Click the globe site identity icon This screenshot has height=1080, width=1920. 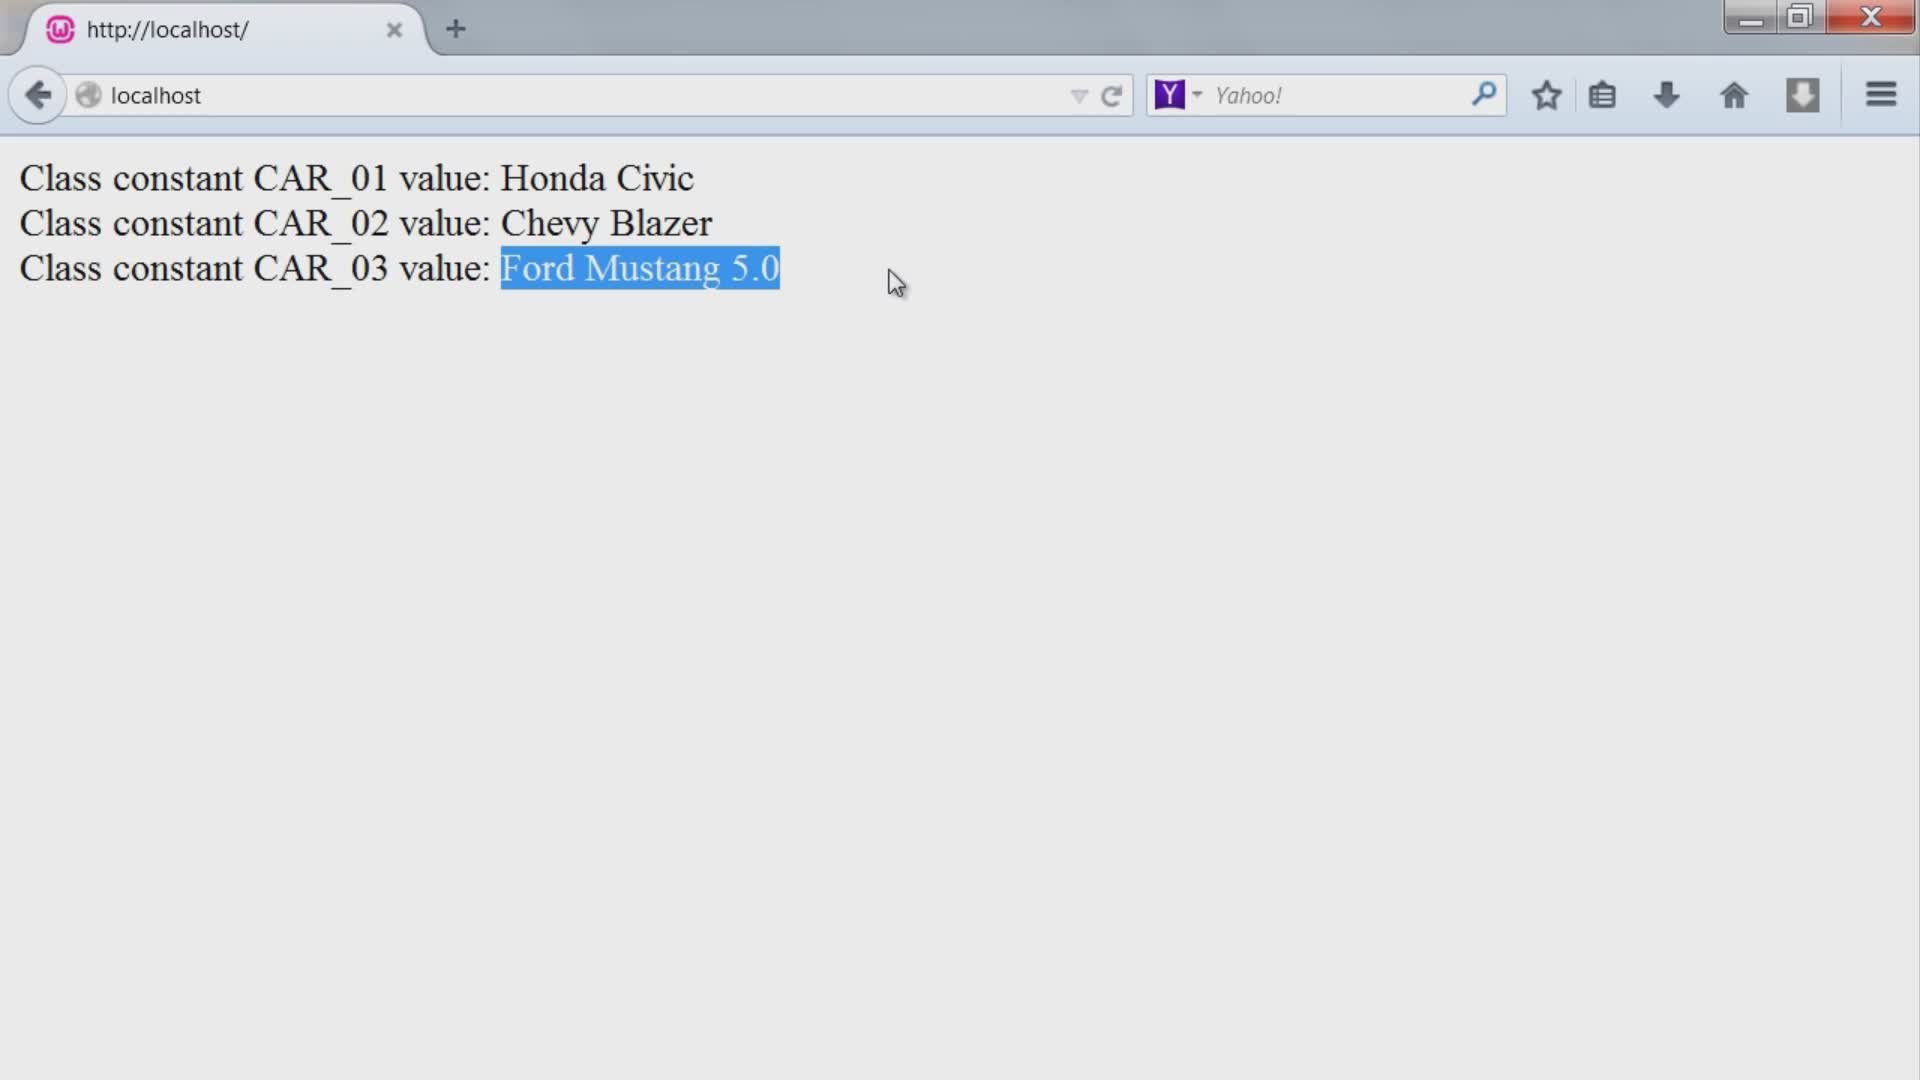[88, 95]
